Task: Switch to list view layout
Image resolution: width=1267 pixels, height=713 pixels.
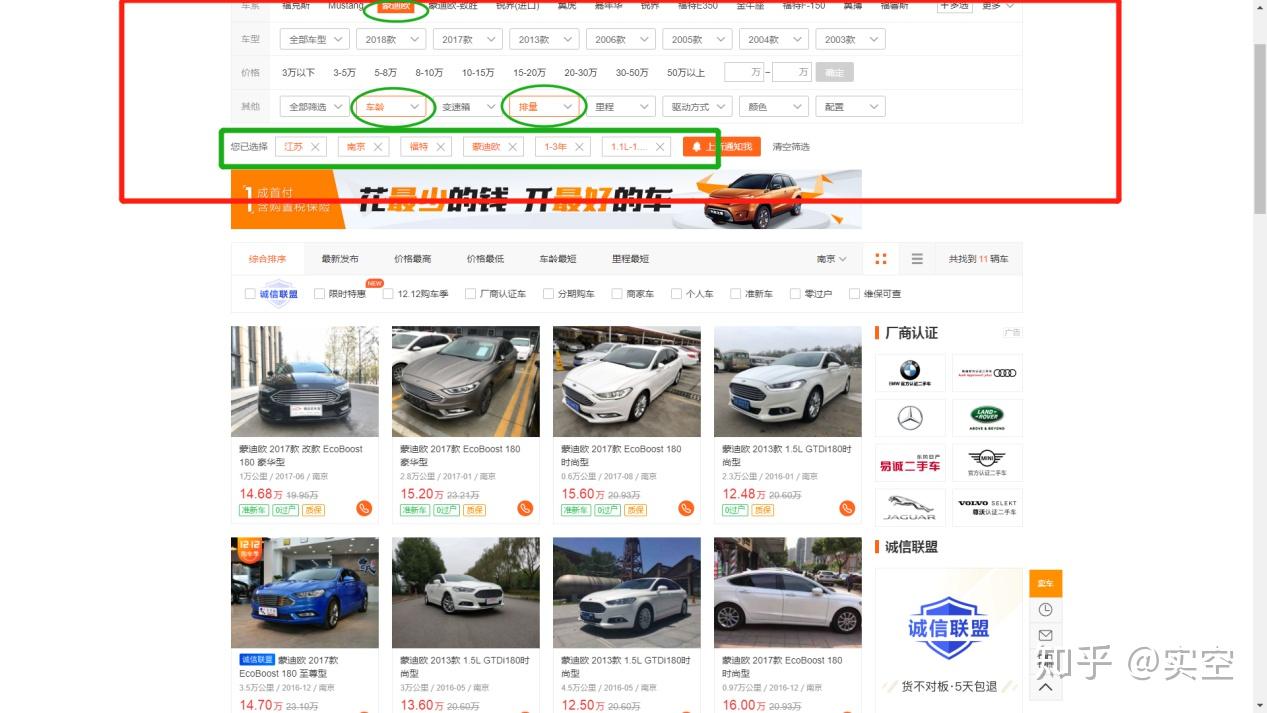Action: pos(917,259)
